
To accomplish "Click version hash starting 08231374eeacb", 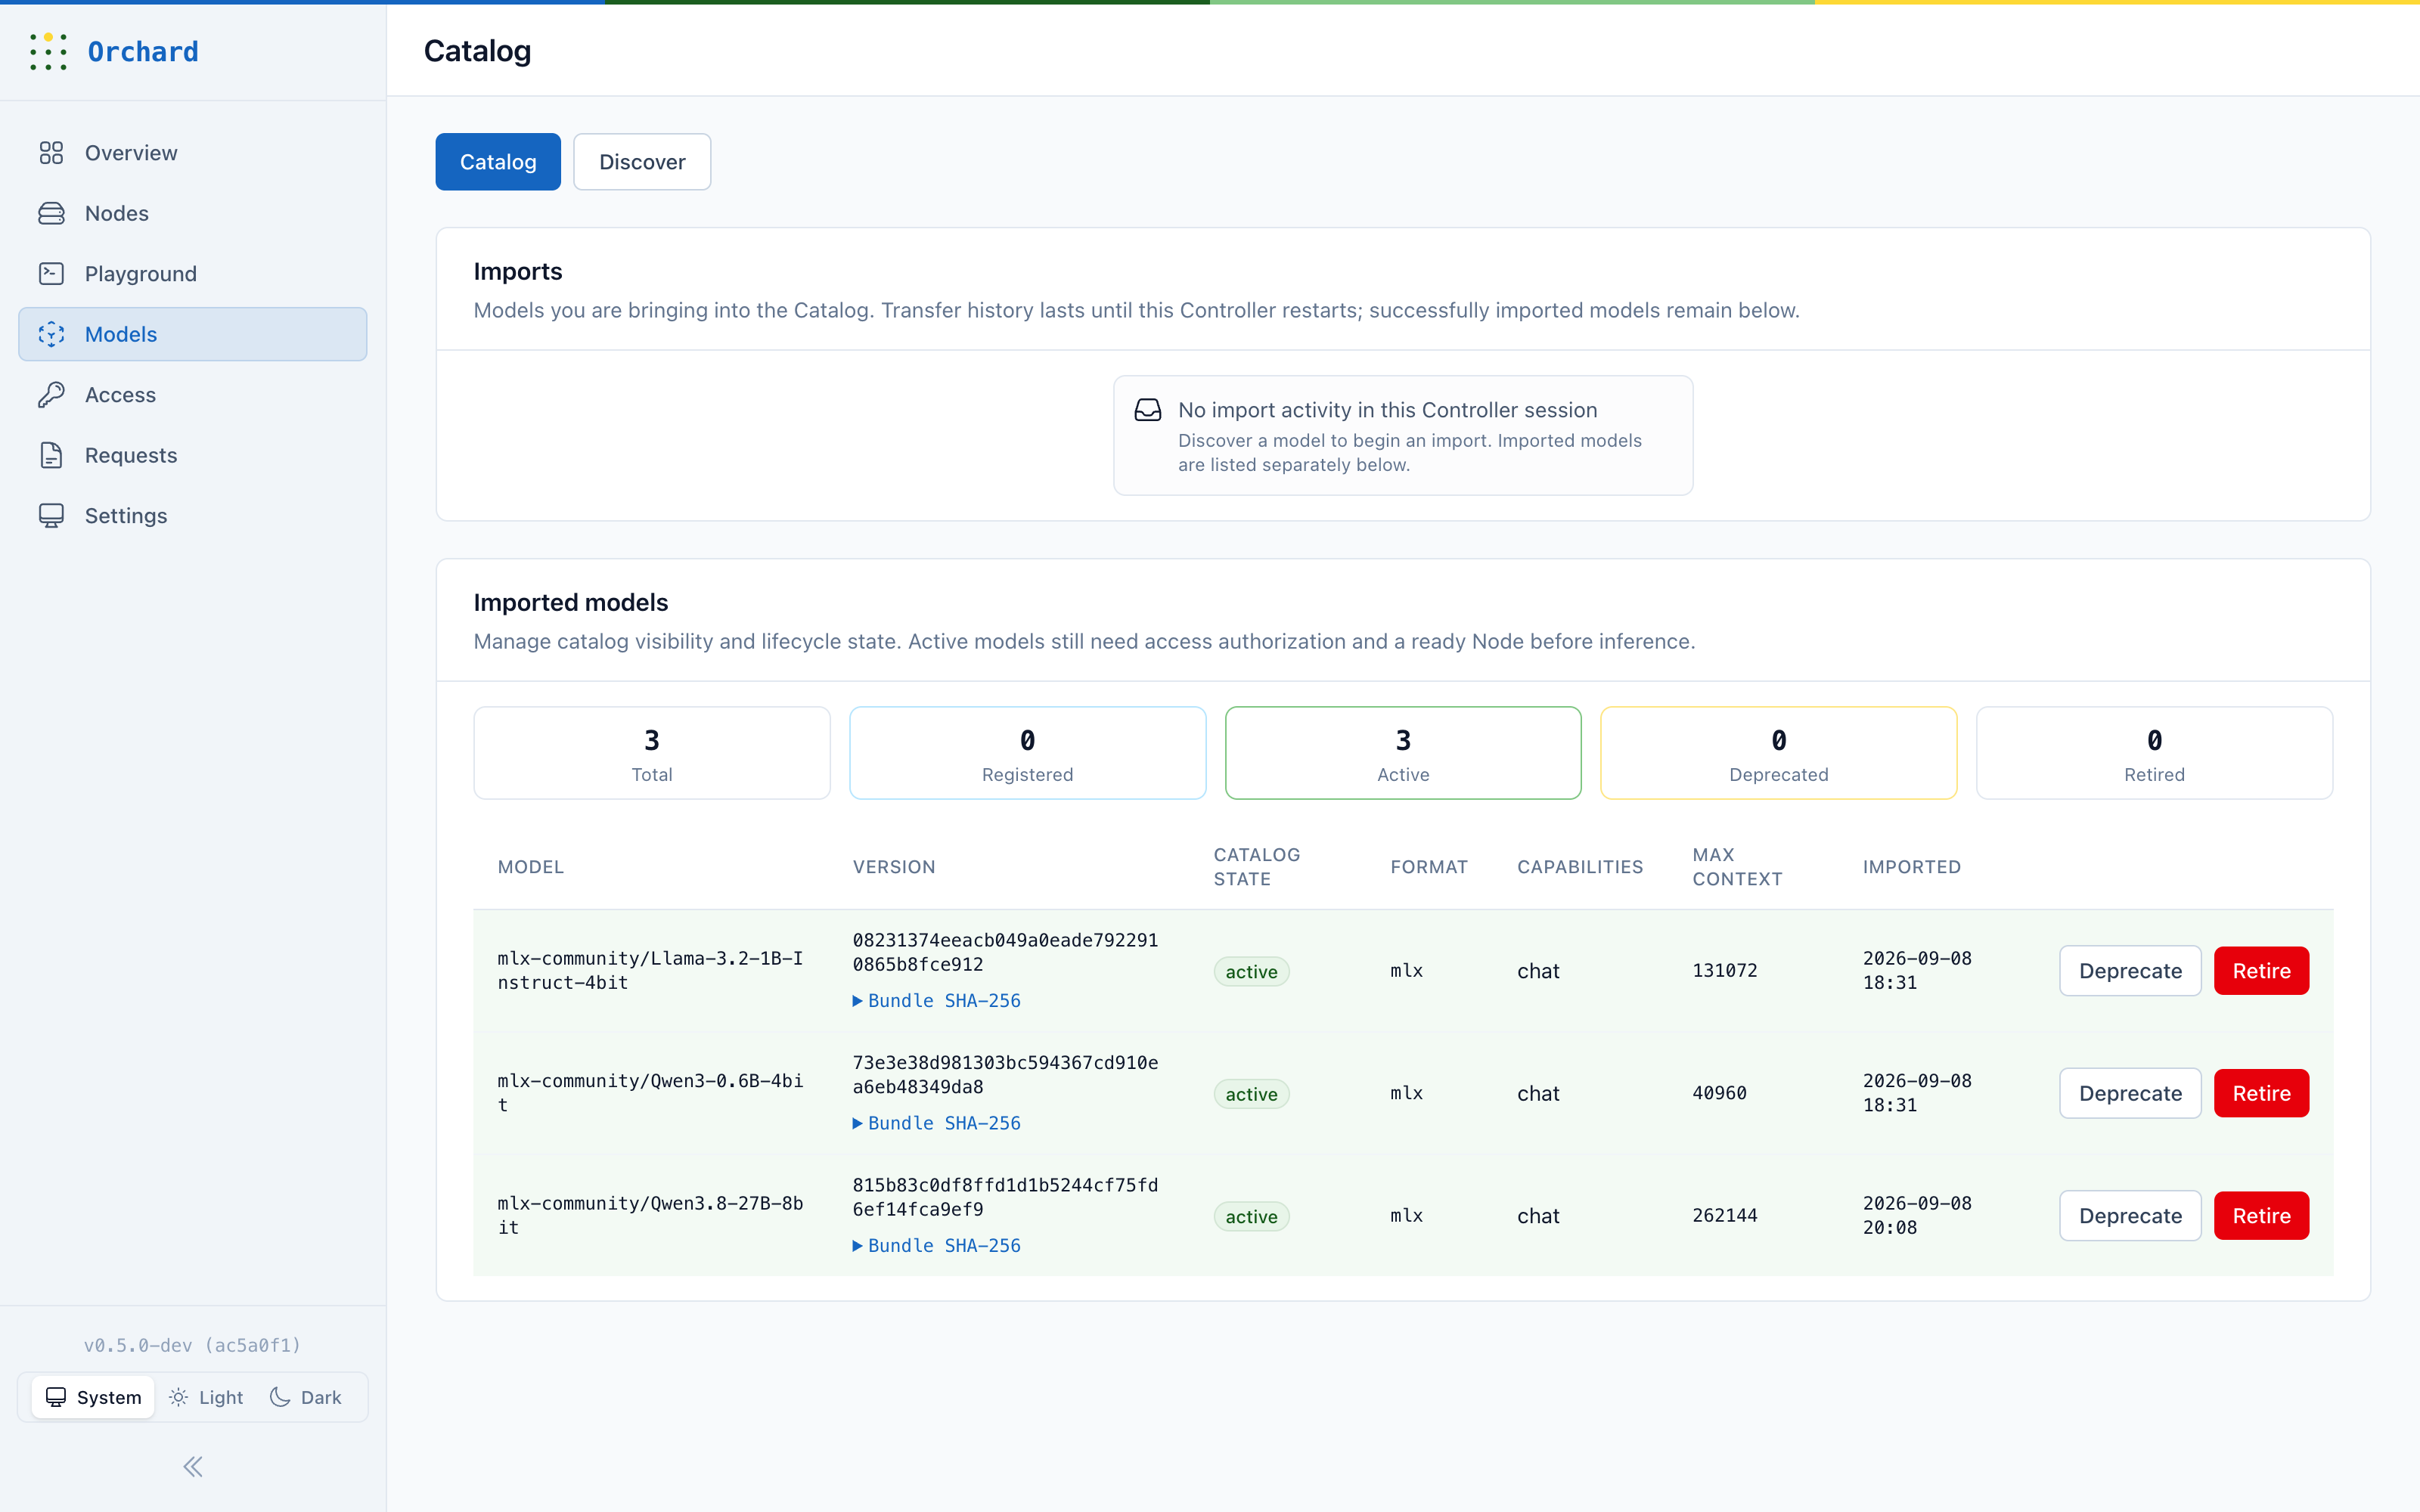I will 1005,952.
